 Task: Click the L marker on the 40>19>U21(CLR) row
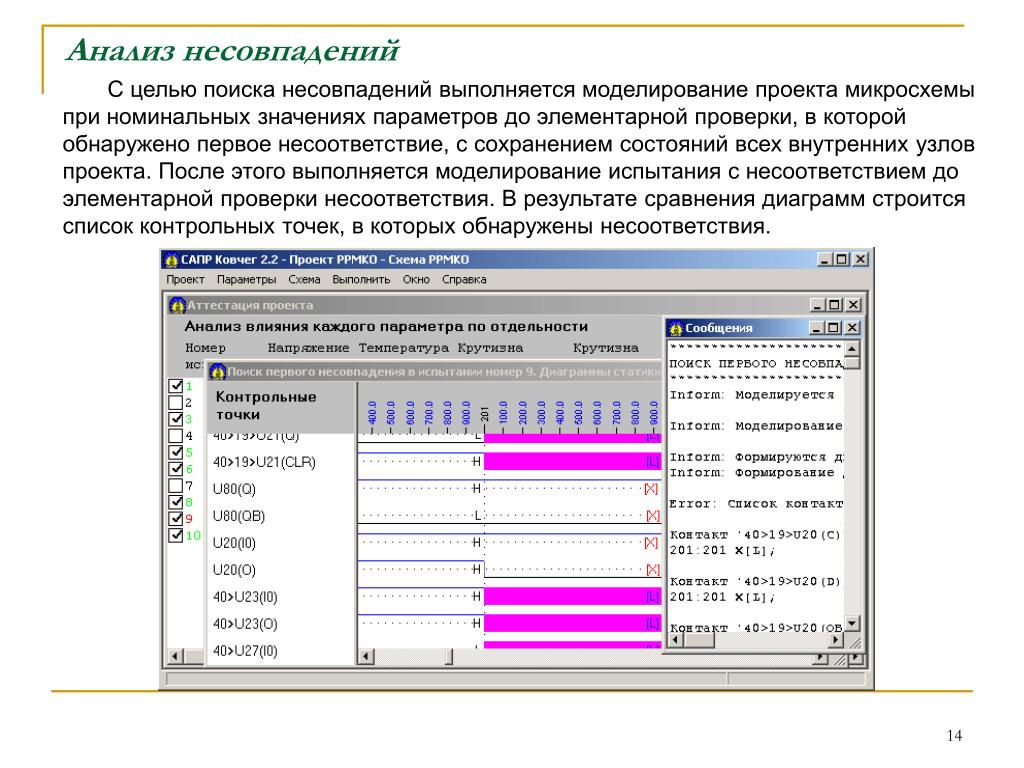point(652,462)
